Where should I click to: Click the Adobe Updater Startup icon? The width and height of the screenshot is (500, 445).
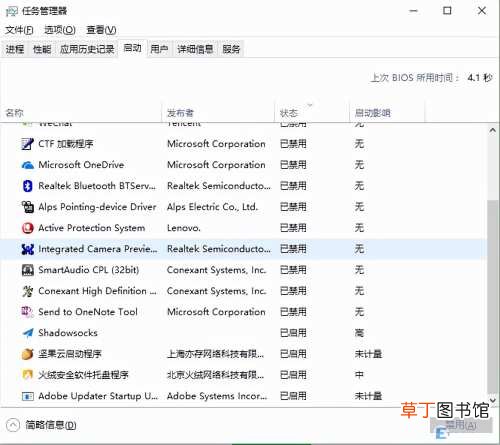pos(27,396)
